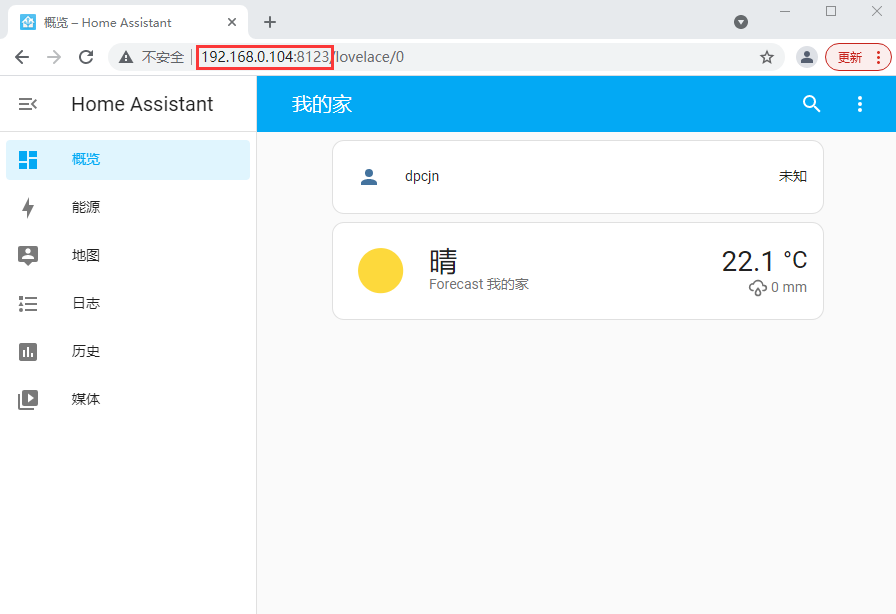Click the 晴 weather condition text
Image resolution: width=896 pixels, height=614 pixels.
tap(443, 261)
